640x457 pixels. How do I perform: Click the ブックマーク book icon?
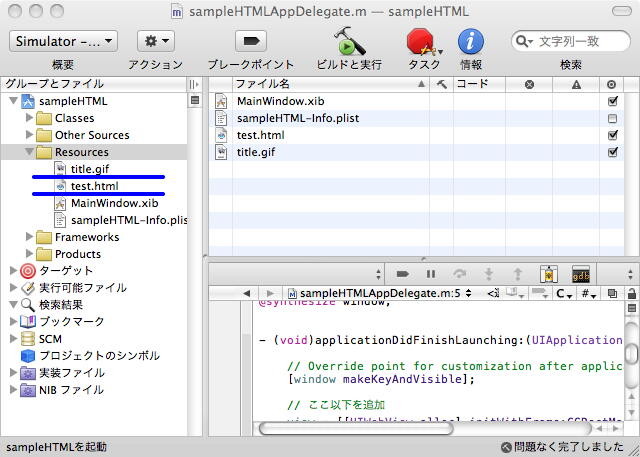click(28, 322)
